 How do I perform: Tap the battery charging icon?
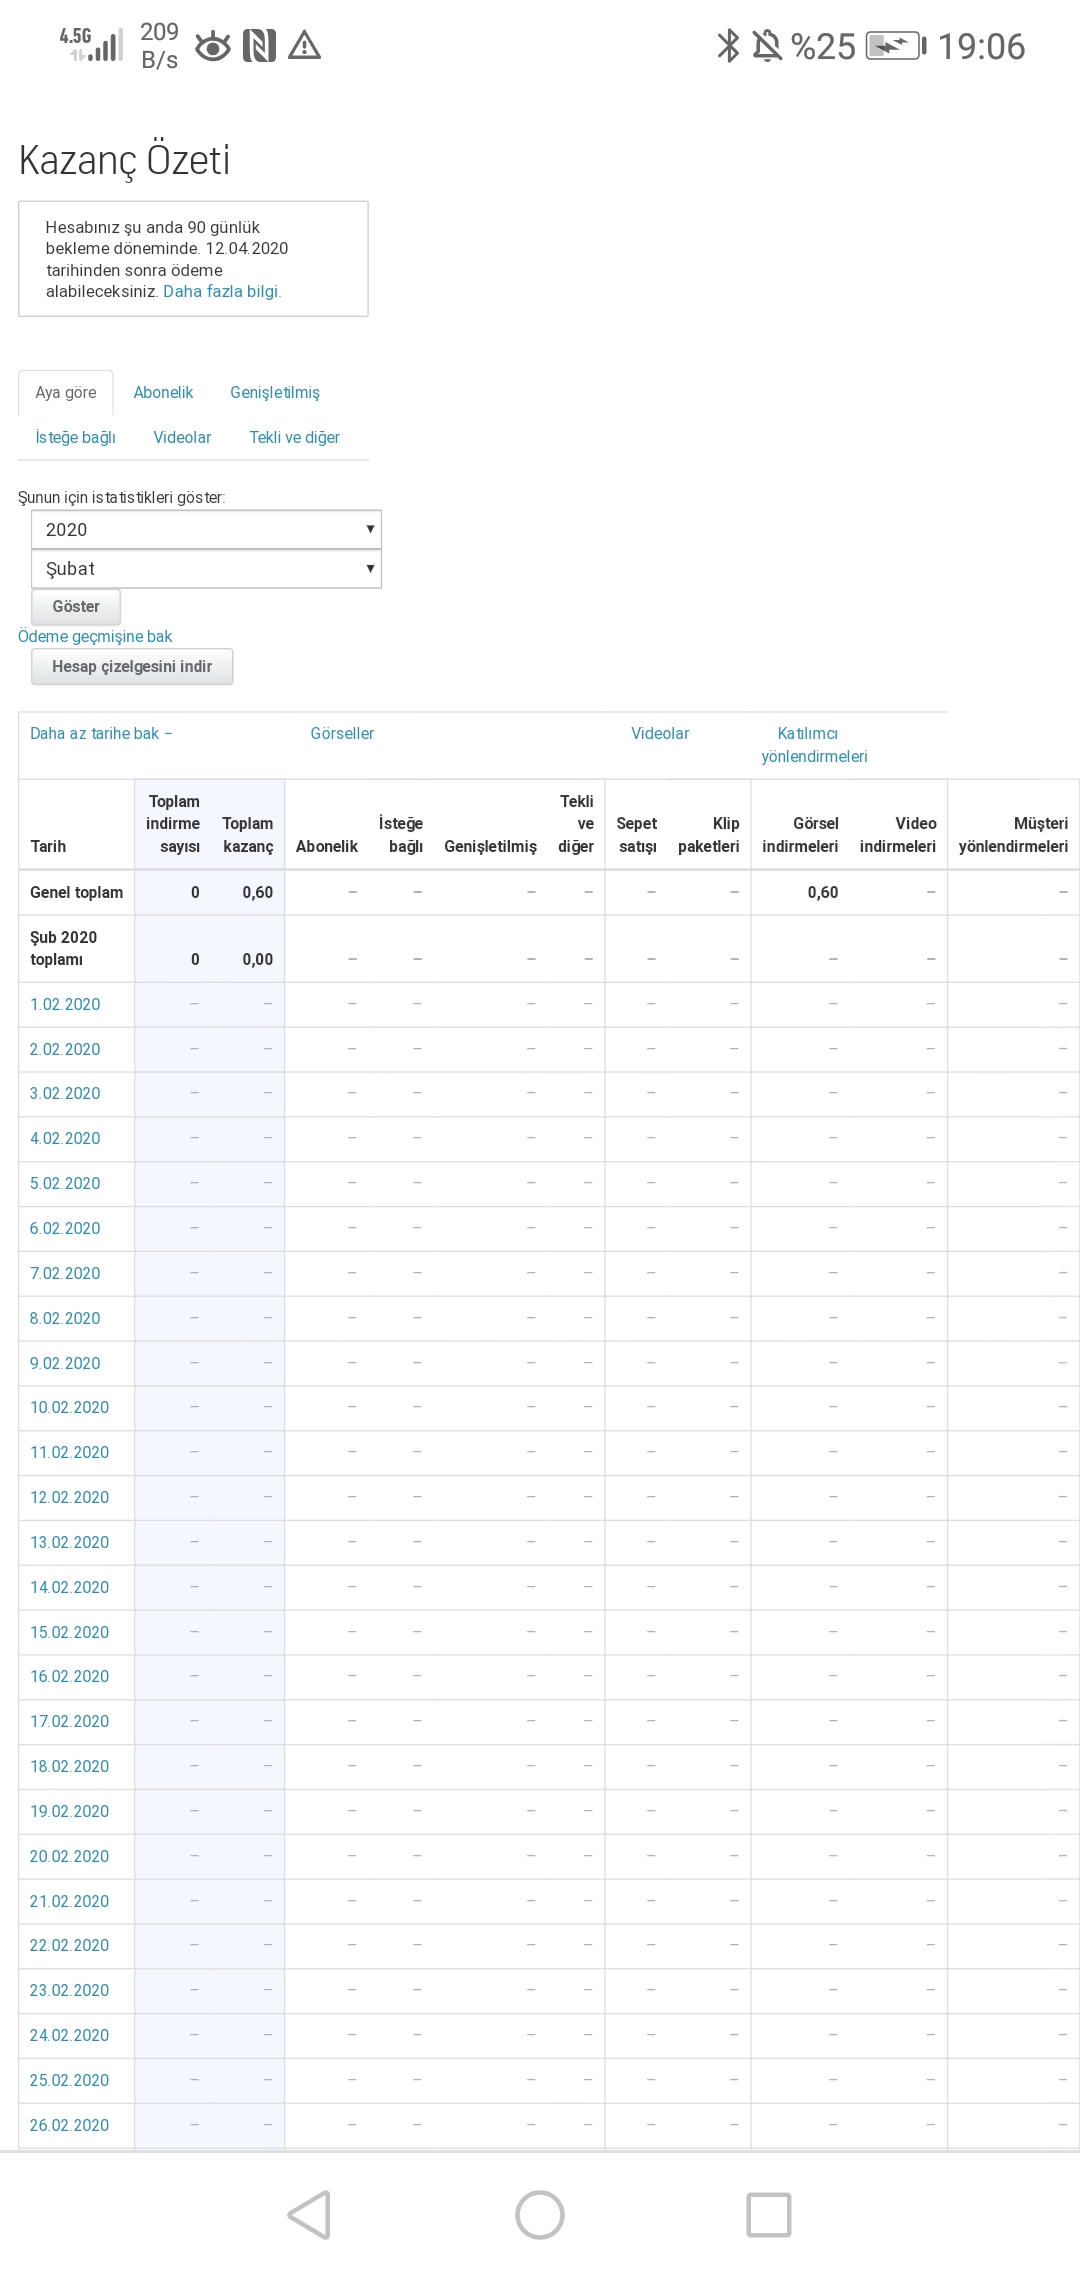[x=896, y=46]
